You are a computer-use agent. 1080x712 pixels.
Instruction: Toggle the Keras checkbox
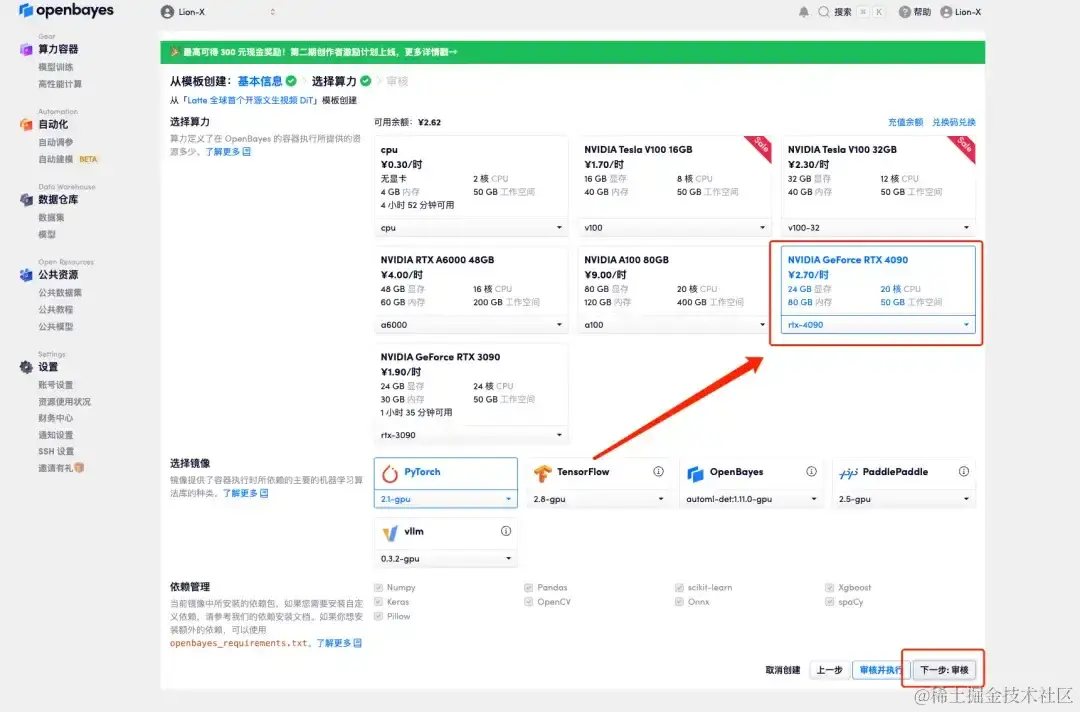tap(378, 602)
